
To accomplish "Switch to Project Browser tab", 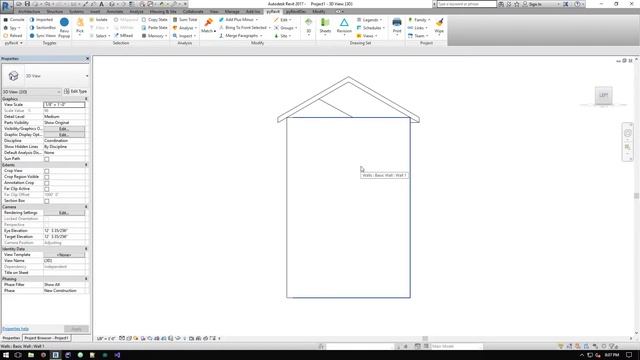I will click(x=46, y=338).
